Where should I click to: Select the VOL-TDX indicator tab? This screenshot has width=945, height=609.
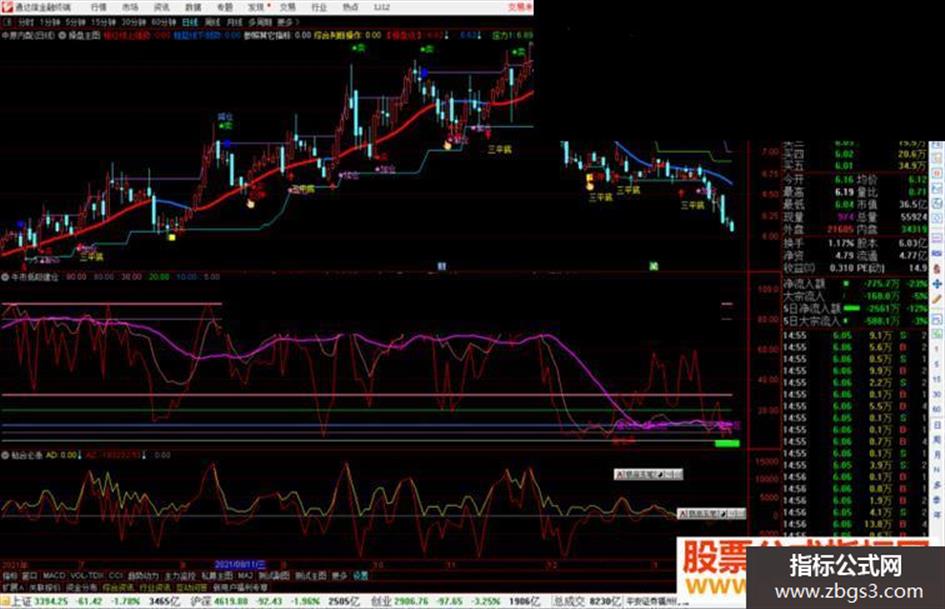click(87, 576)
